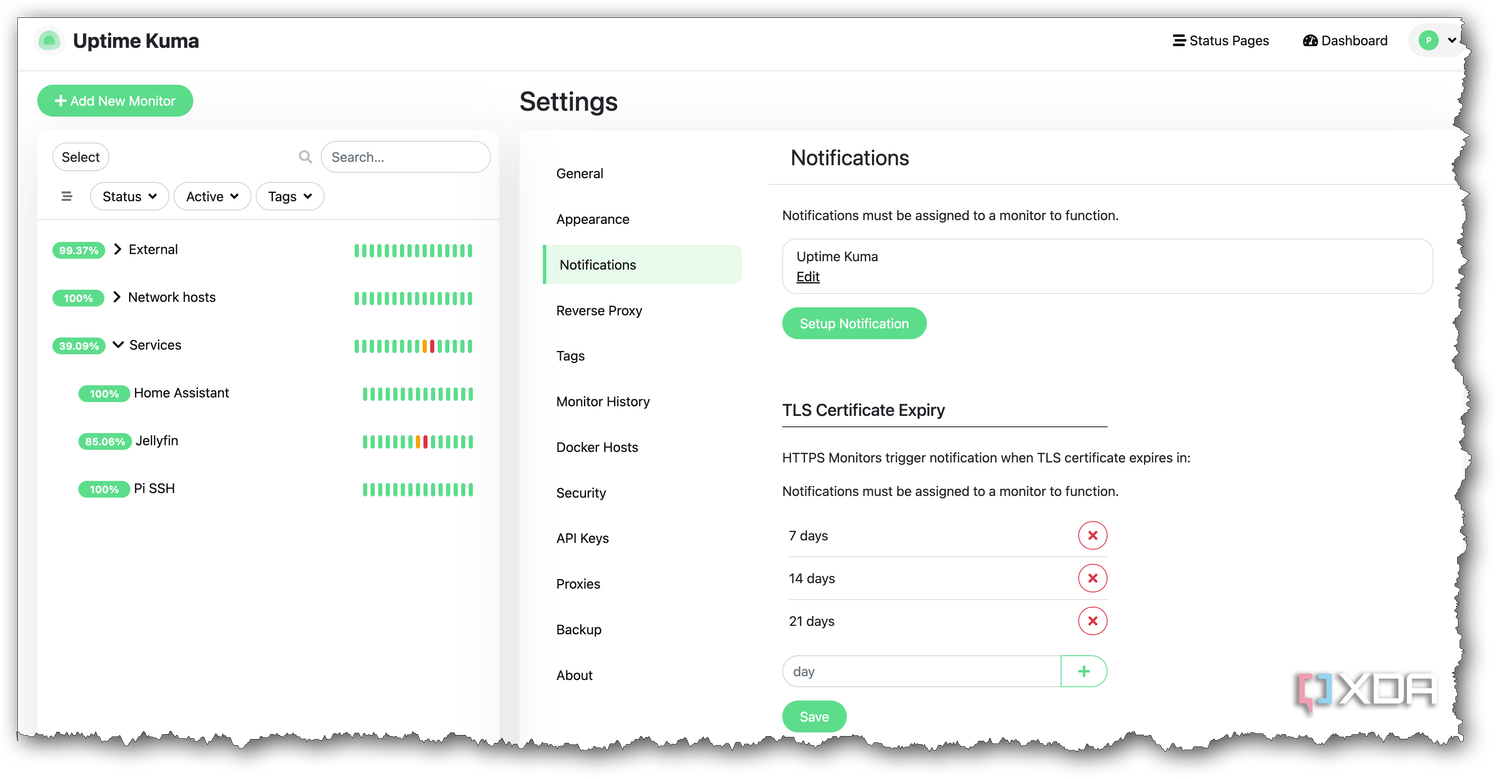Click the Jellyfin heartbeat bar

pos(418,442)
